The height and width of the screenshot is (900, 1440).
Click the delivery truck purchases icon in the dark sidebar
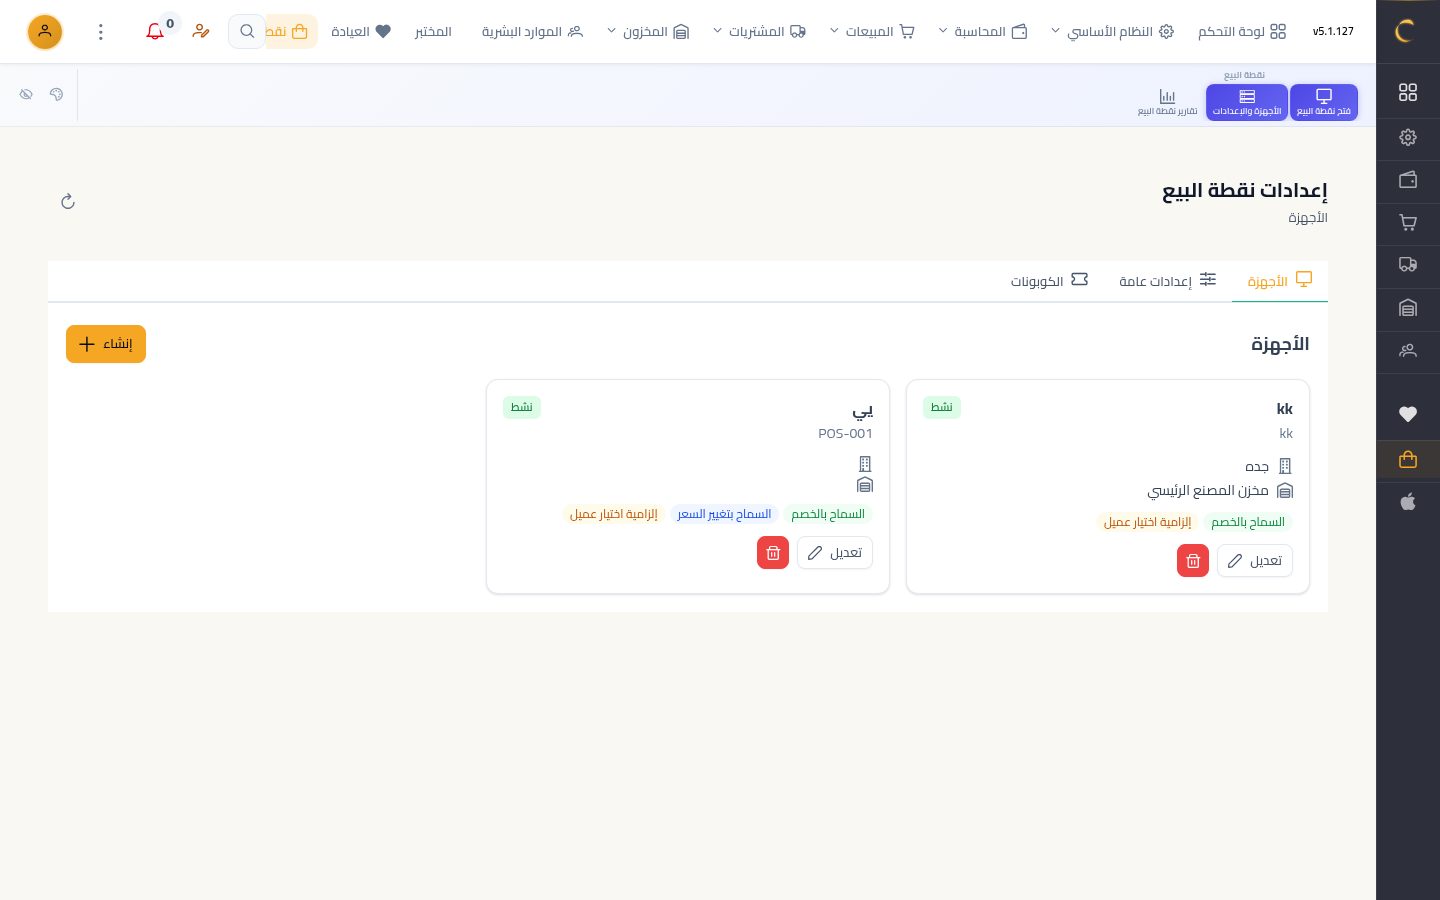[1408, 265]
